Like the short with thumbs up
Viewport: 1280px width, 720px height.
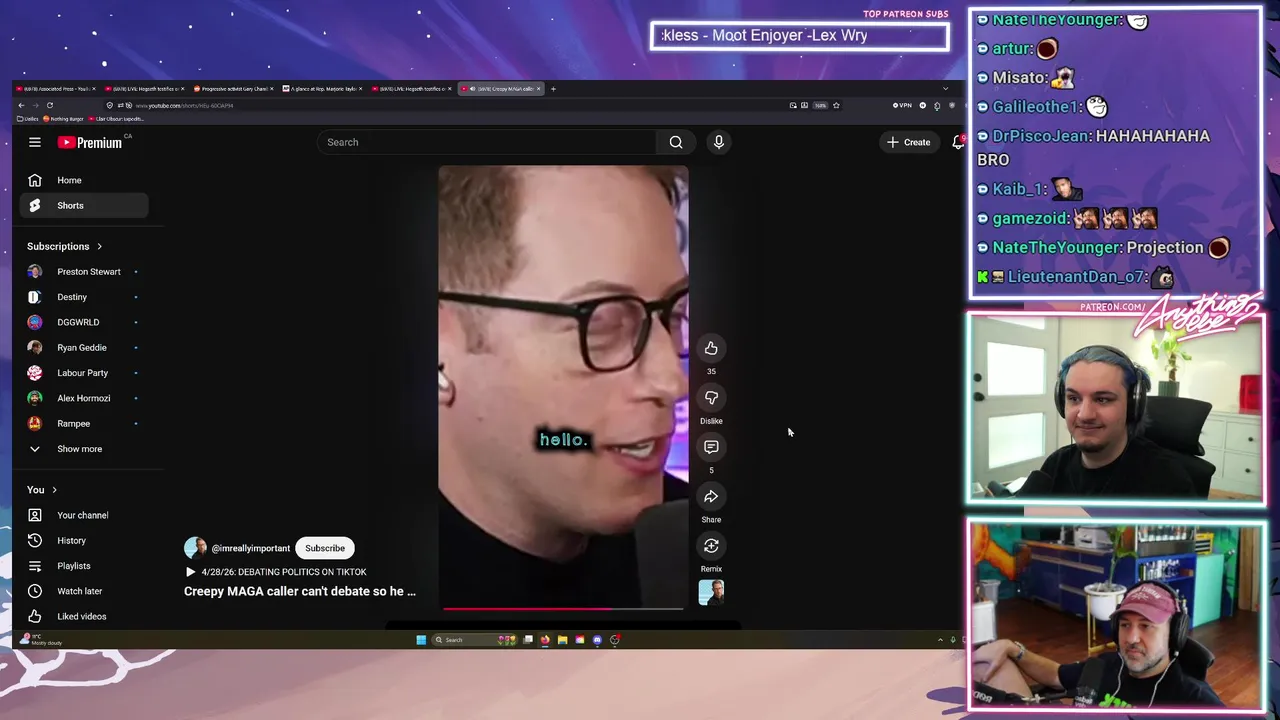(711, 348)
